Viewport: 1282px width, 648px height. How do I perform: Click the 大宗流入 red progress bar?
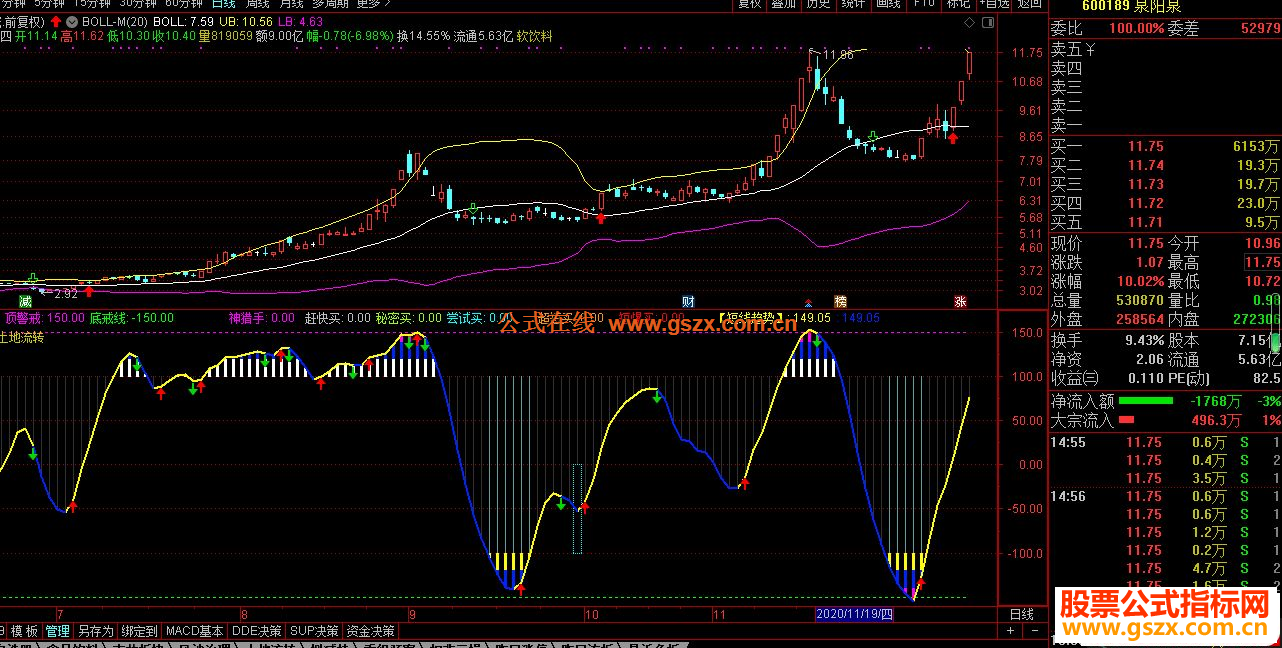pos(1127,420)
